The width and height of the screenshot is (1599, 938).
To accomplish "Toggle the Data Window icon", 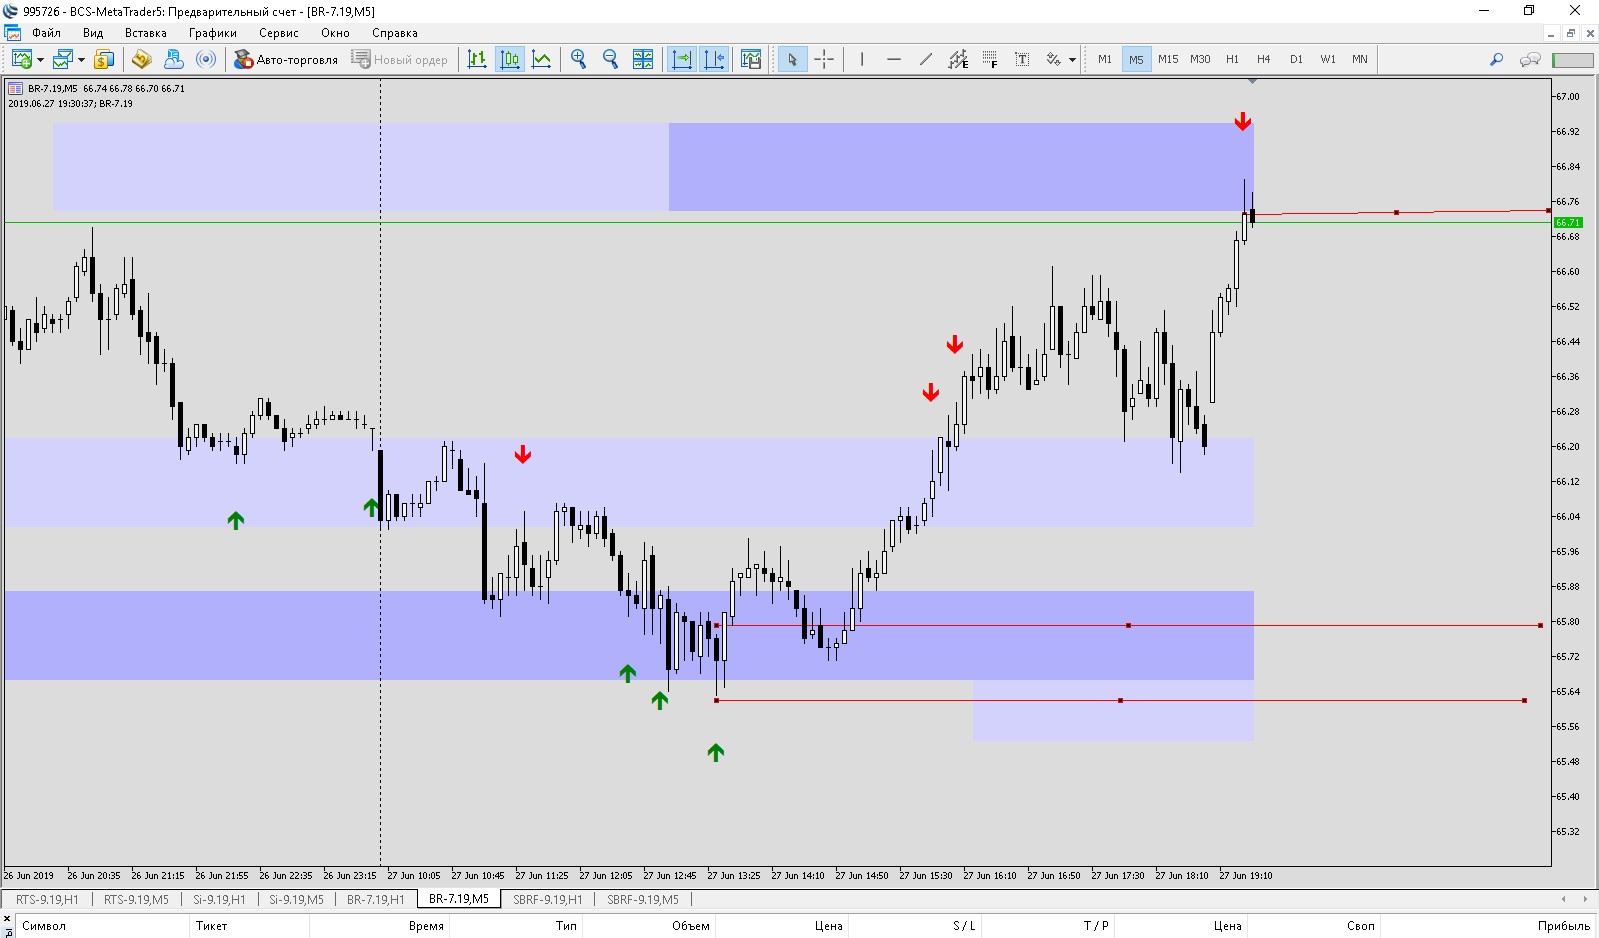I will (x=141, y=59).
